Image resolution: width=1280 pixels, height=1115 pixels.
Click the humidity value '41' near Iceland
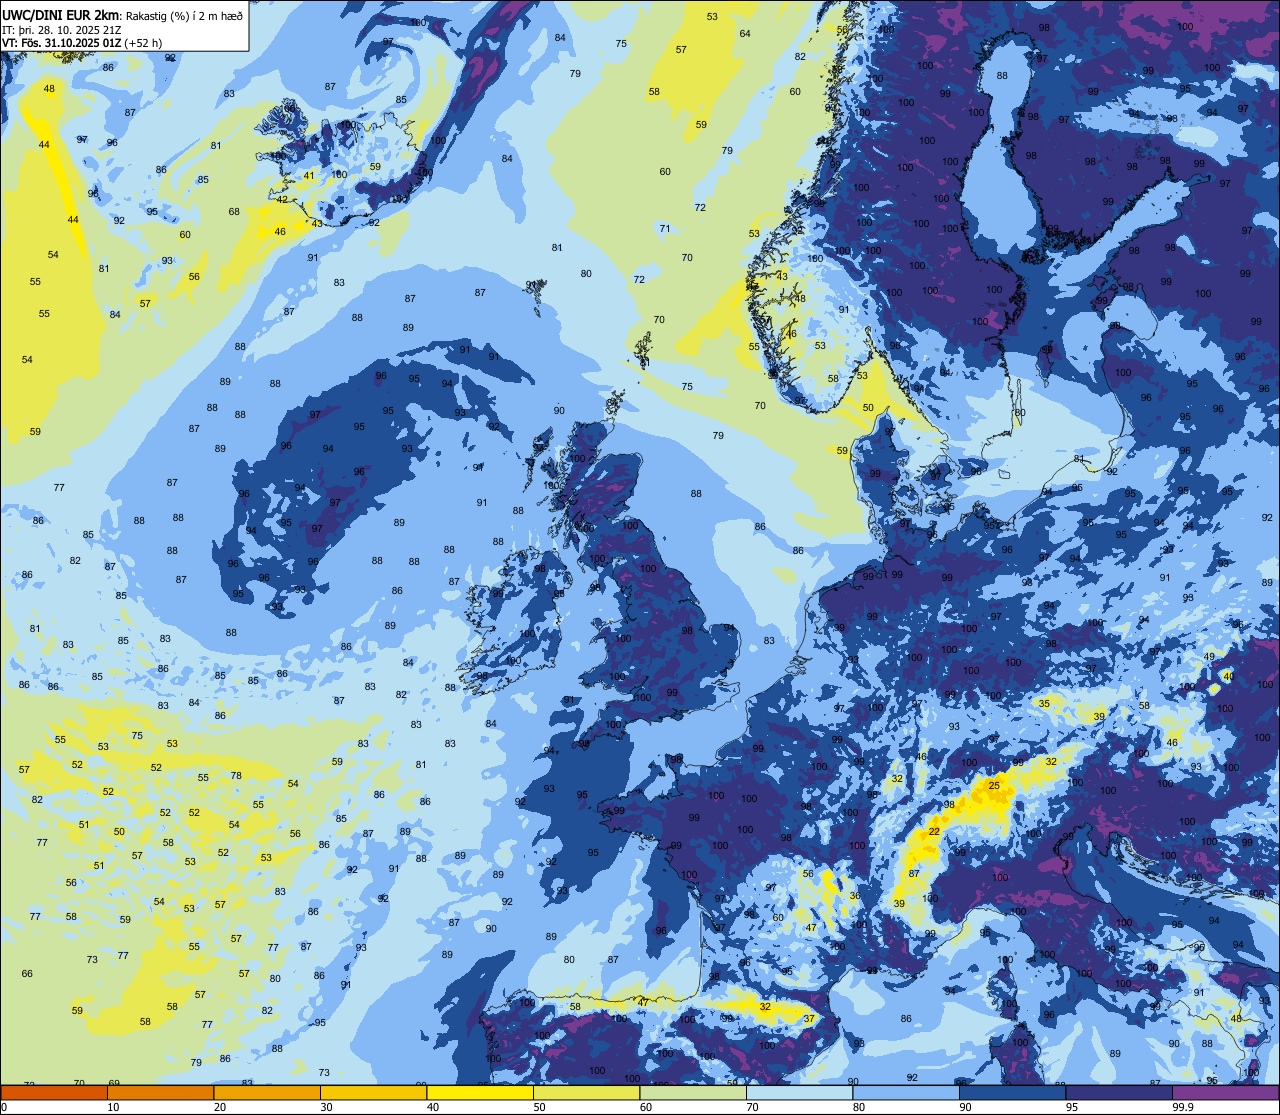pyautogui.click(x=309, y=176)
